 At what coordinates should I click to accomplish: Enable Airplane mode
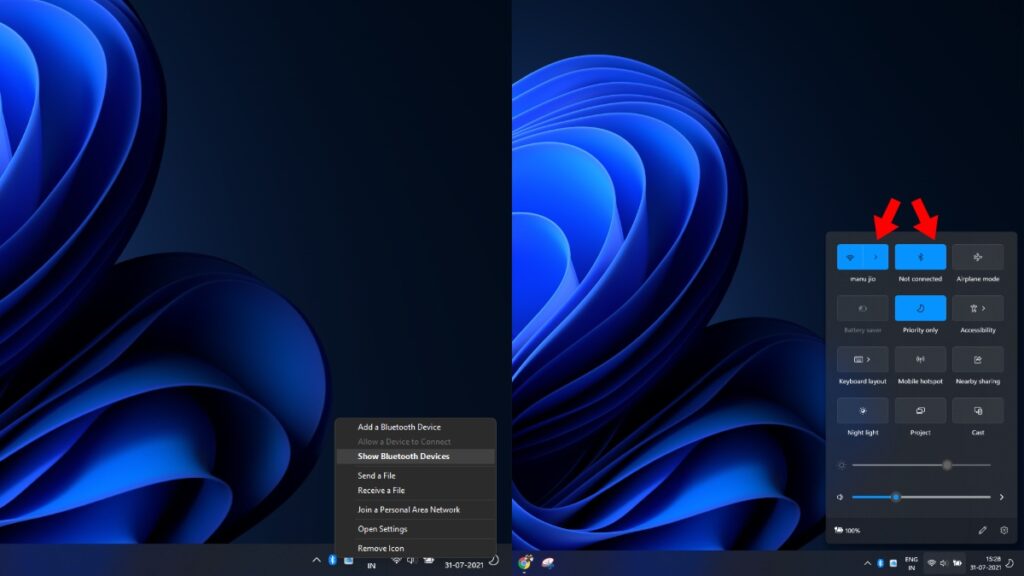pos(977,255)
